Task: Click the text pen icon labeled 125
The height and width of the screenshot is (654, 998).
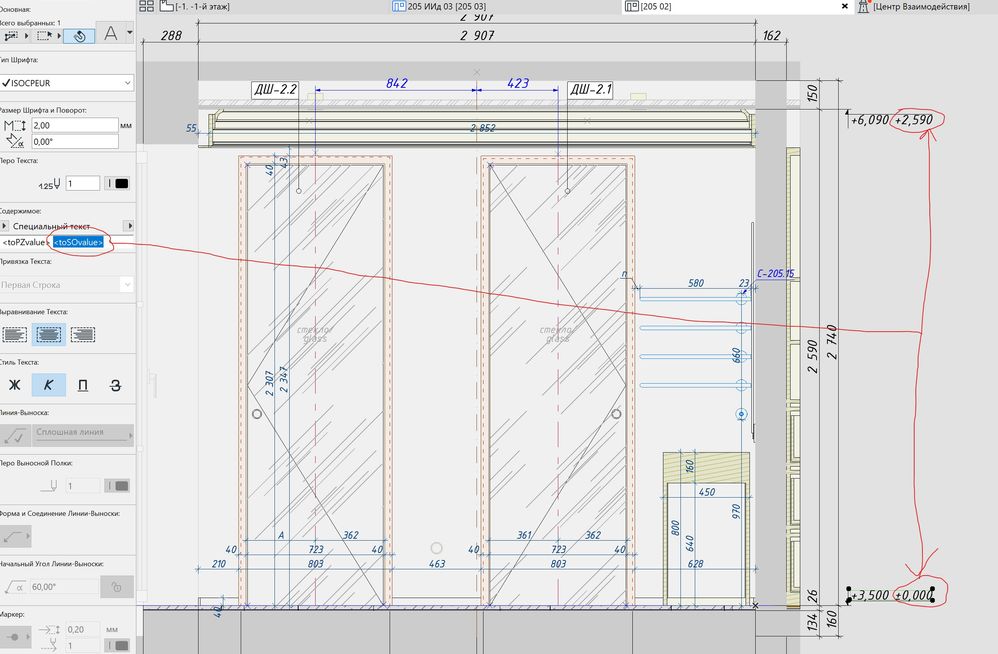Action: coord(49,184)
